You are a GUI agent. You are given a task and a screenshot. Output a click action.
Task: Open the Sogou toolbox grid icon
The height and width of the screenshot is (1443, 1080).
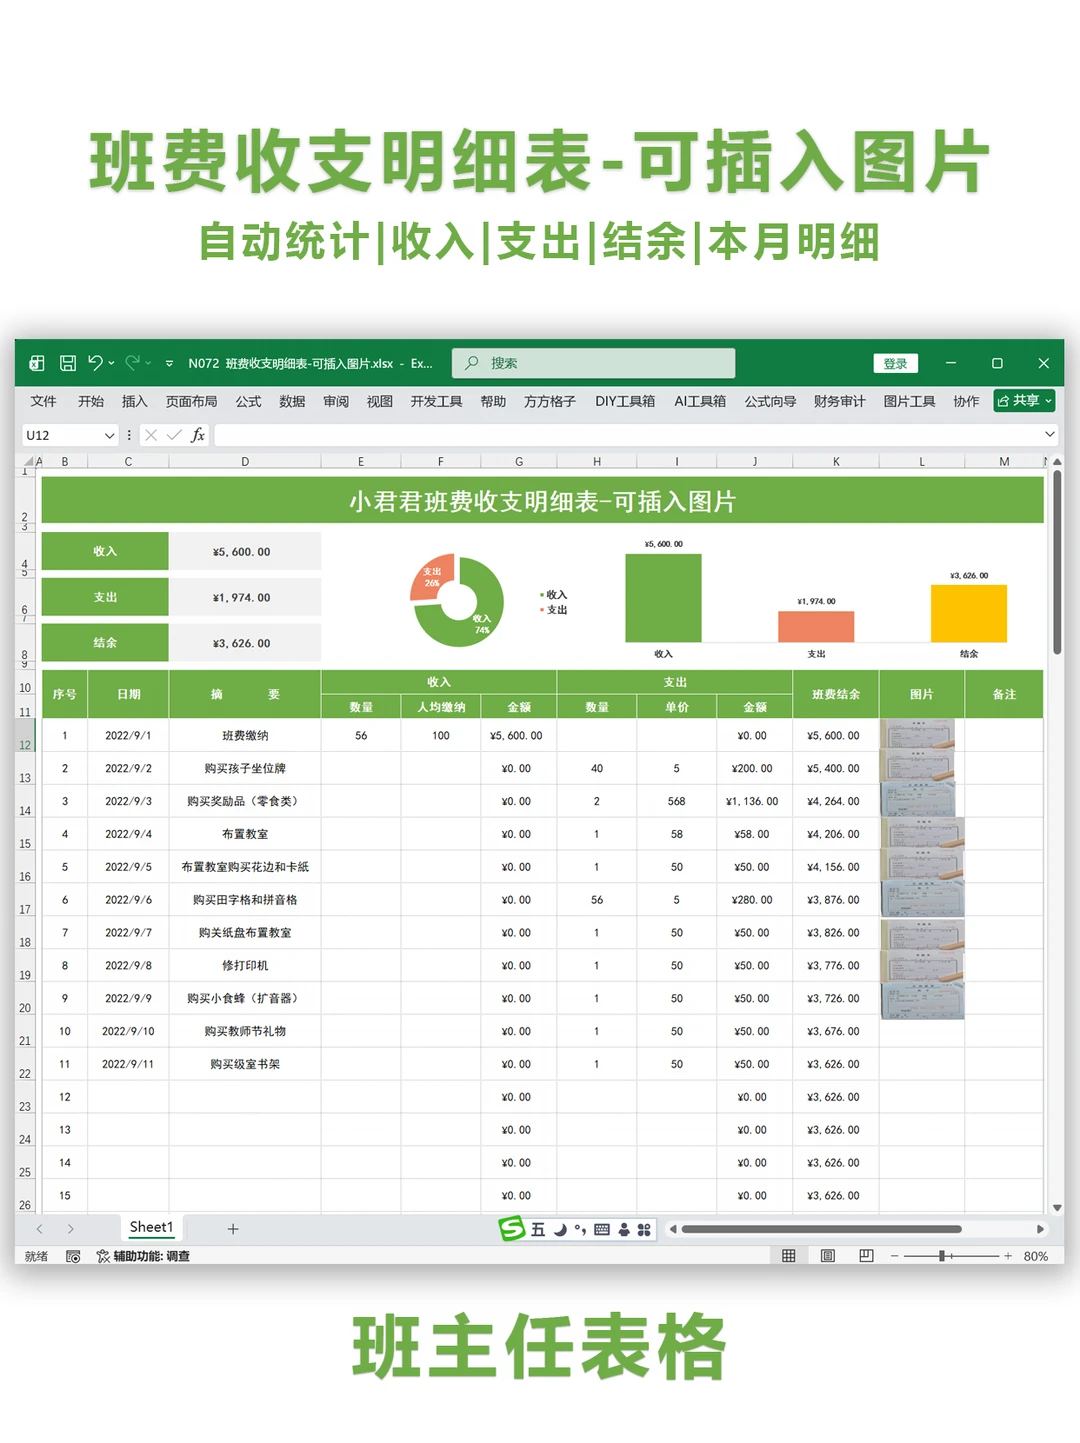click(644, 1229)
